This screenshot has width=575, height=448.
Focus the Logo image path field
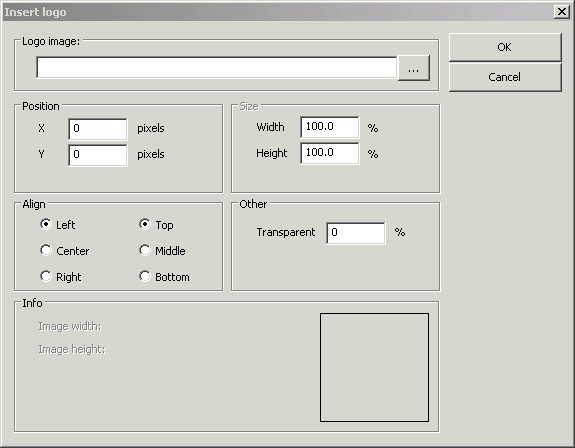[217, 67]
